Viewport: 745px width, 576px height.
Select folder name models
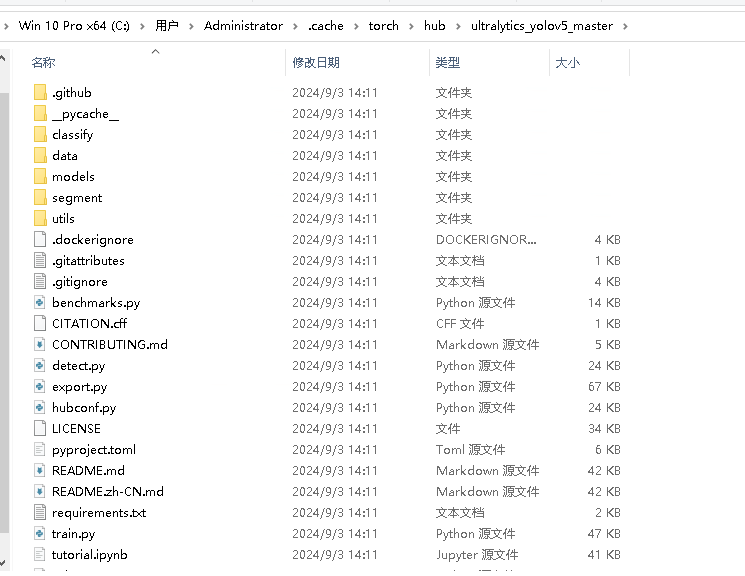(x=73, y=177)
